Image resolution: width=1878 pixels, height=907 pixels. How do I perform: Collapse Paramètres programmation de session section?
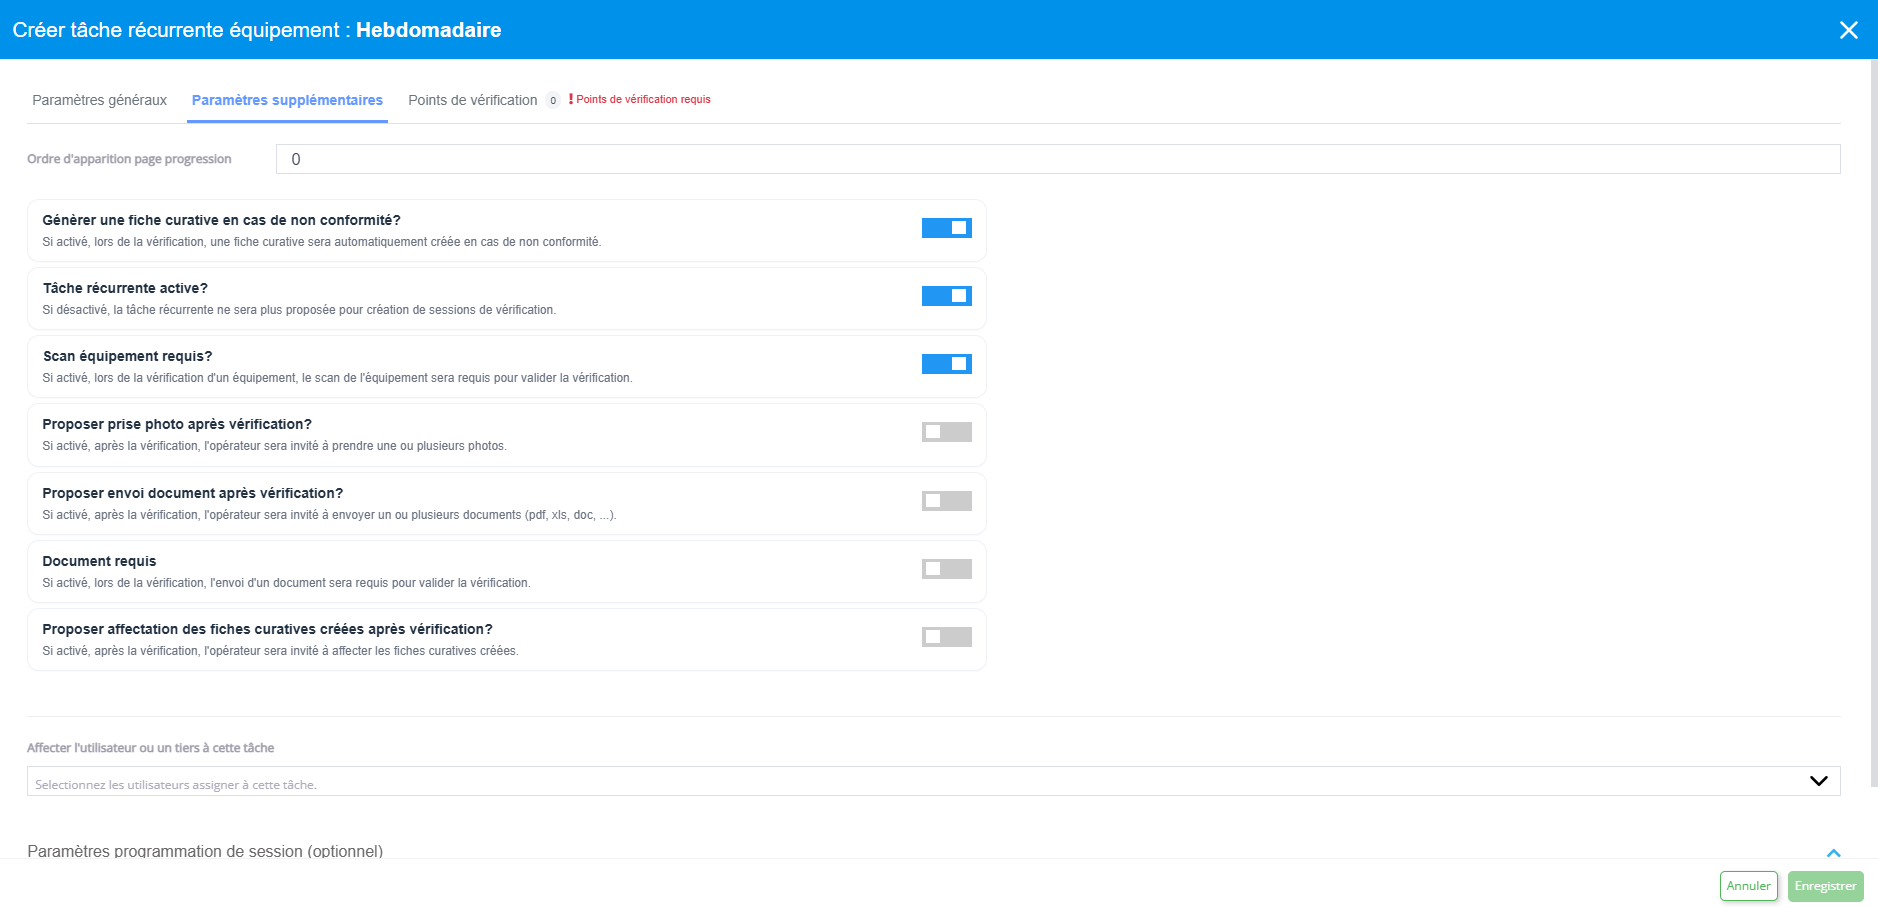pyautogui.click(x=1833, y=852)
